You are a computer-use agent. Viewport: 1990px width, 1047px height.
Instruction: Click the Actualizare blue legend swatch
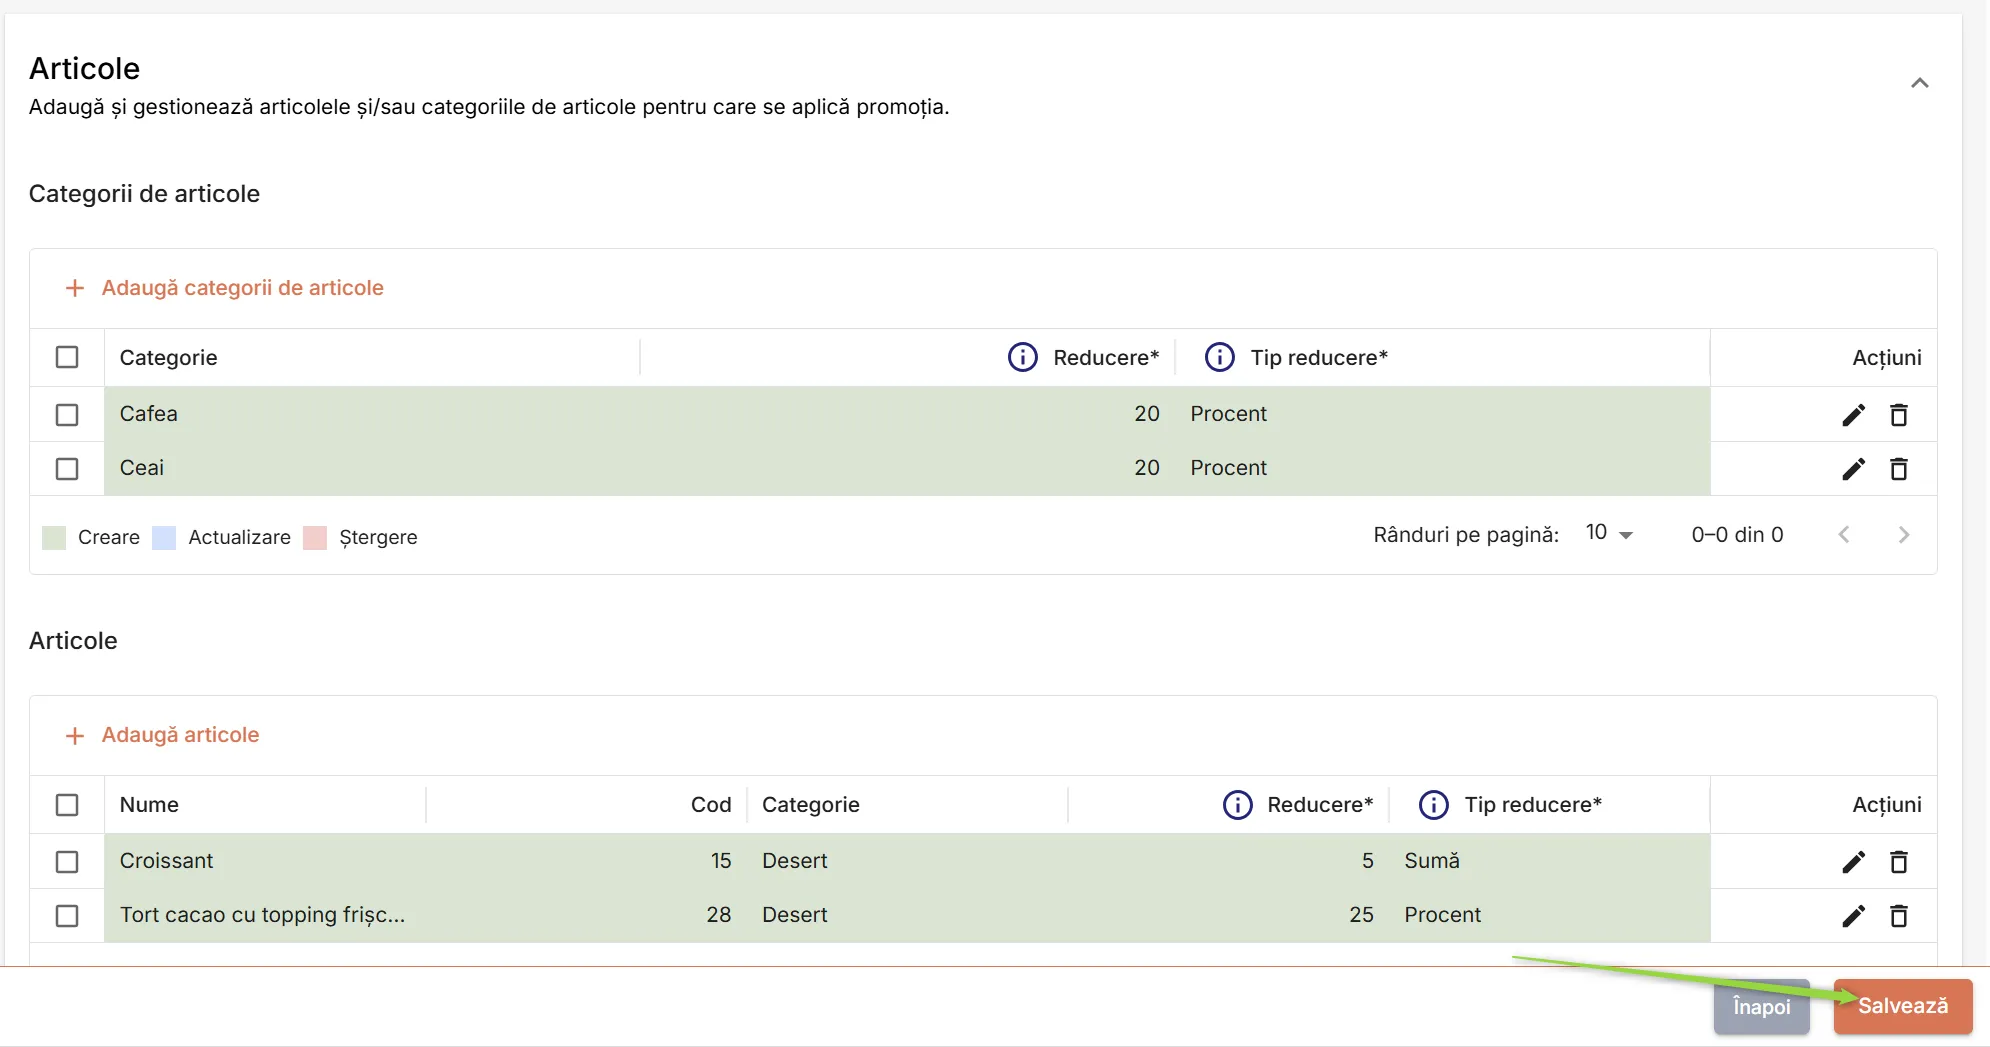coord(164,538)
